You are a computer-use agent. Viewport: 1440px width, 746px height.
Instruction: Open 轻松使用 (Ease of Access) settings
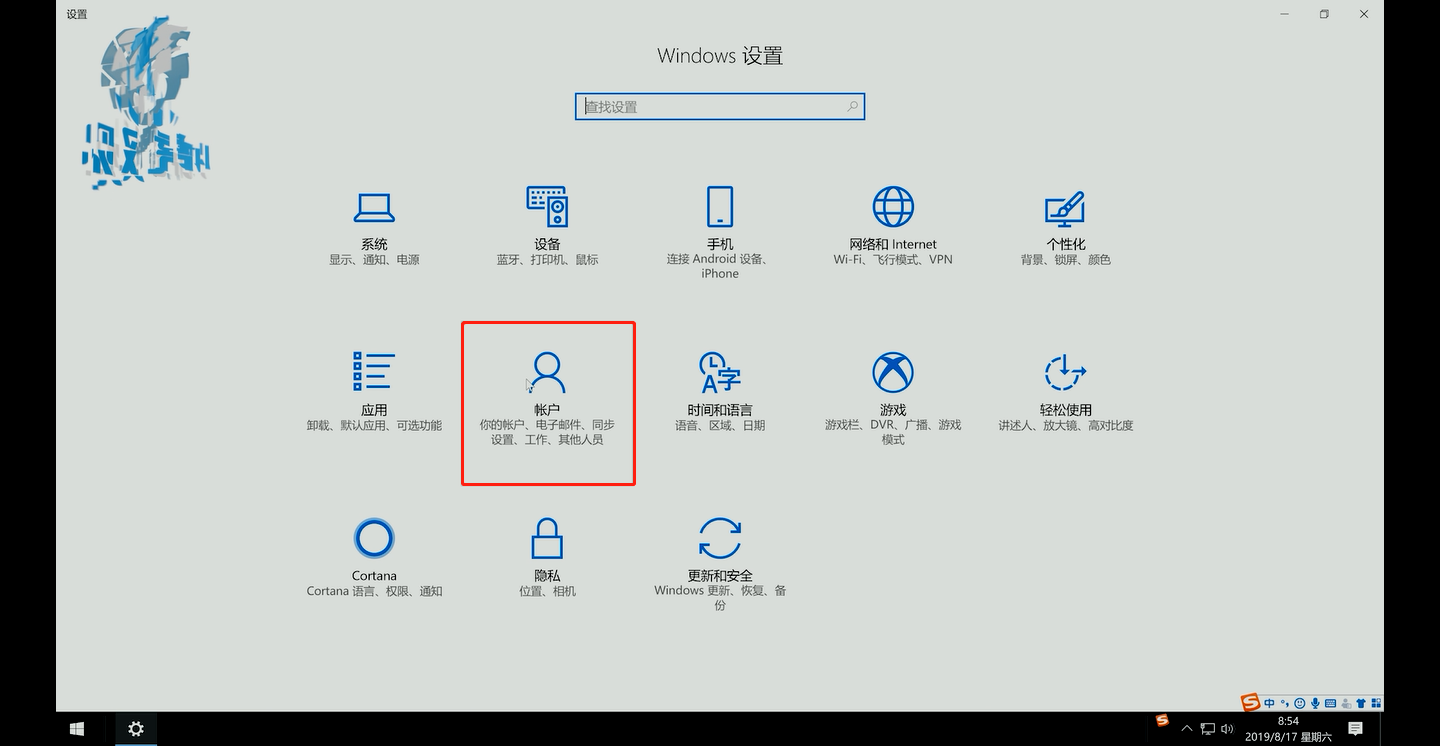pyautogui.click(x=1066, y=392)
